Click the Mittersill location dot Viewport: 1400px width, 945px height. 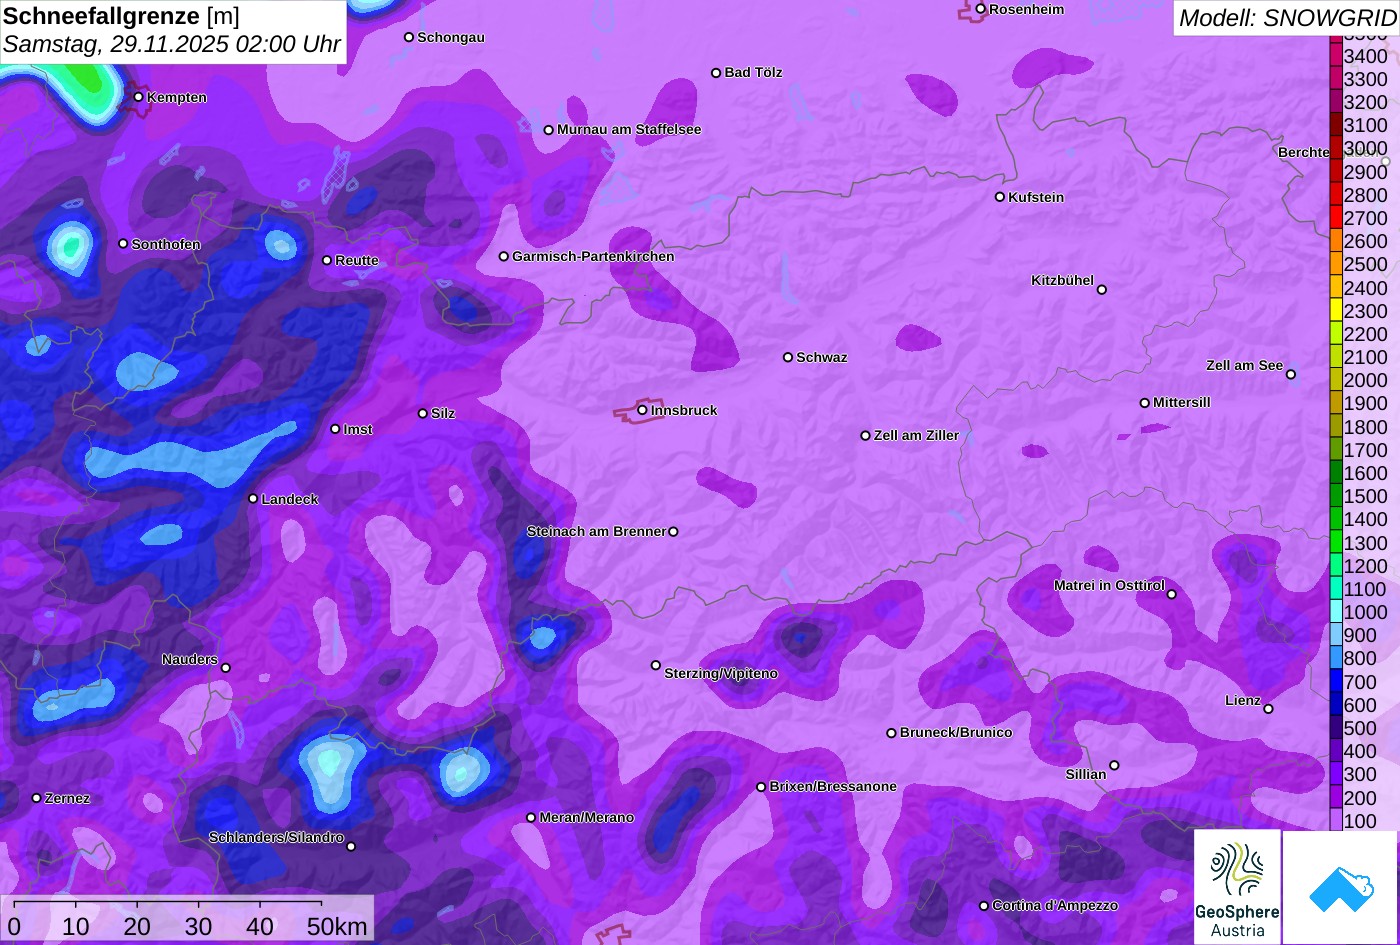pyautogui.click(x=1144, y=403)
